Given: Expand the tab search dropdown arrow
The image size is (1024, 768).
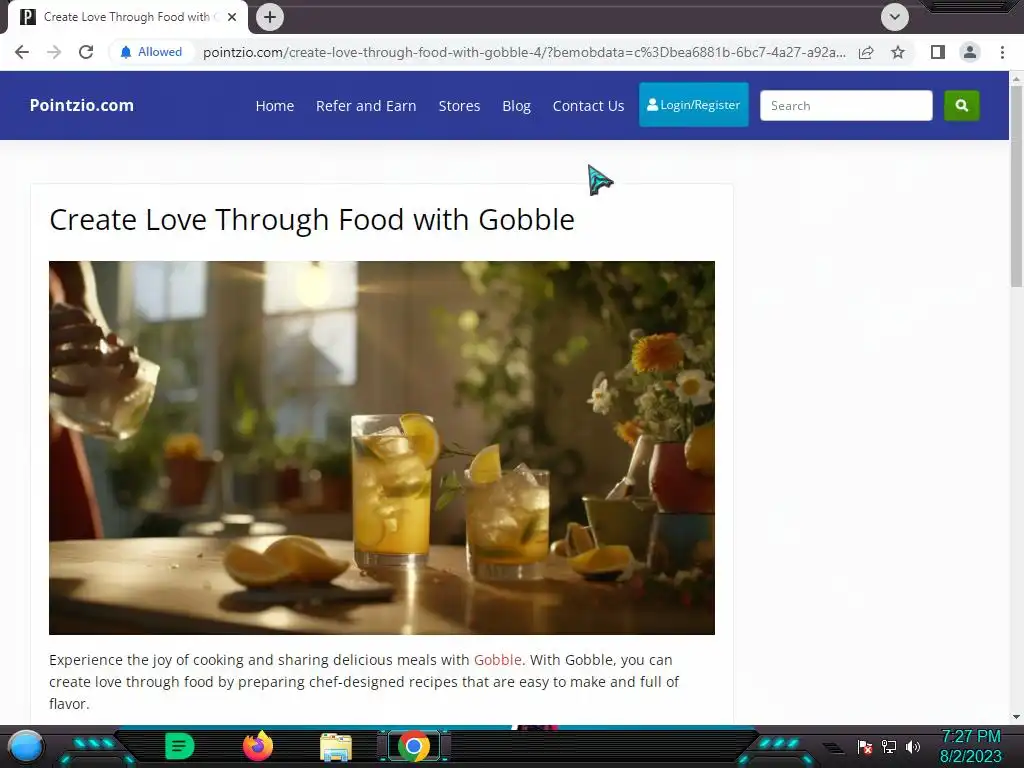Looking at the screenshot, I should (x=895, y=17).
